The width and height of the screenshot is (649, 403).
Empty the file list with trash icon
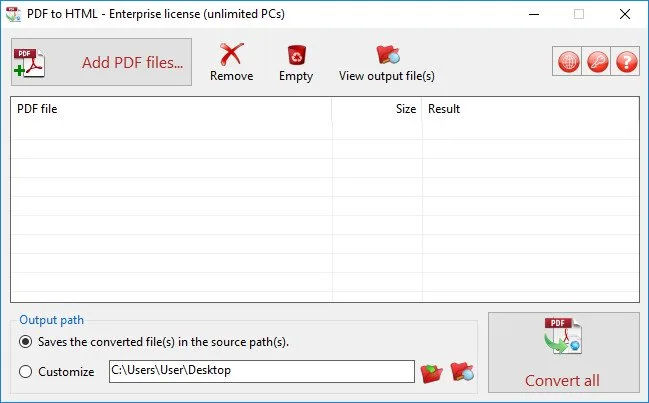(296, 62)
